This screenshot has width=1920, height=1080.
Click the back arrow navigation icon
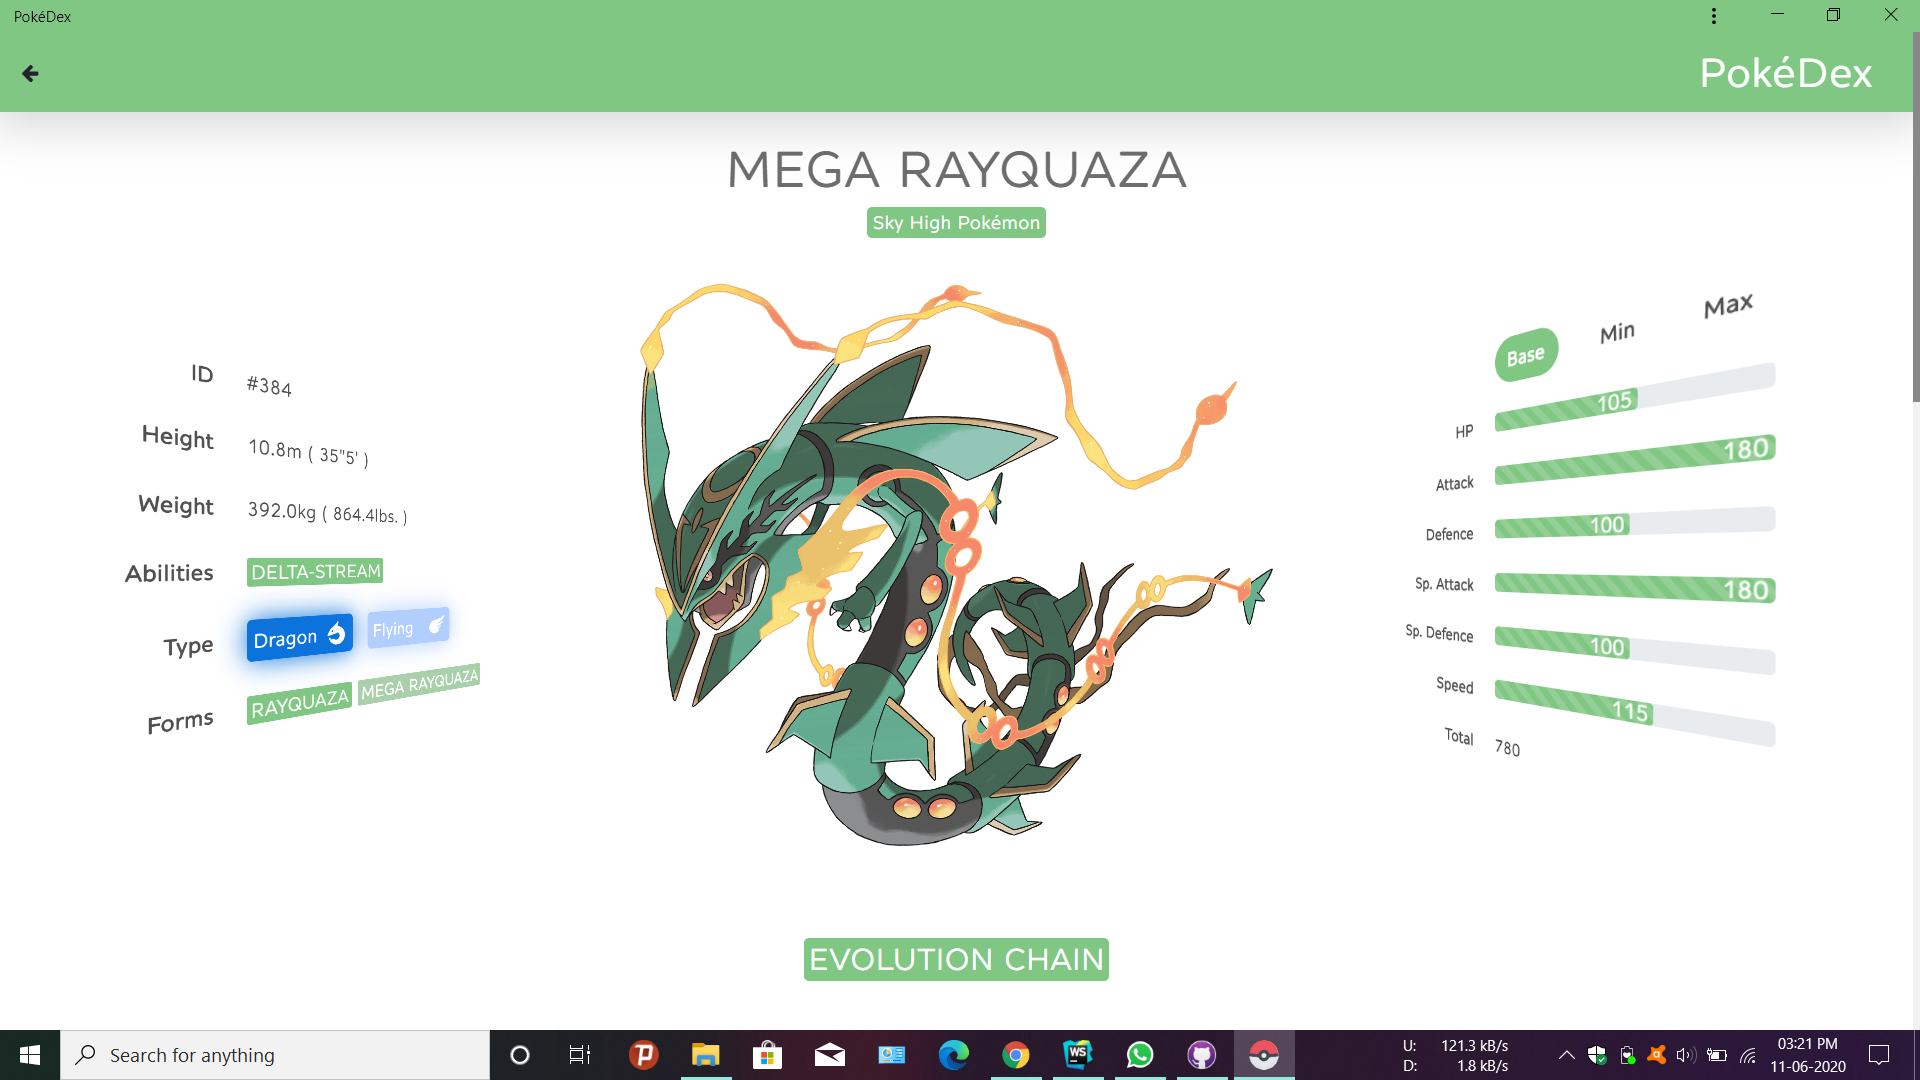pos(30,73)
